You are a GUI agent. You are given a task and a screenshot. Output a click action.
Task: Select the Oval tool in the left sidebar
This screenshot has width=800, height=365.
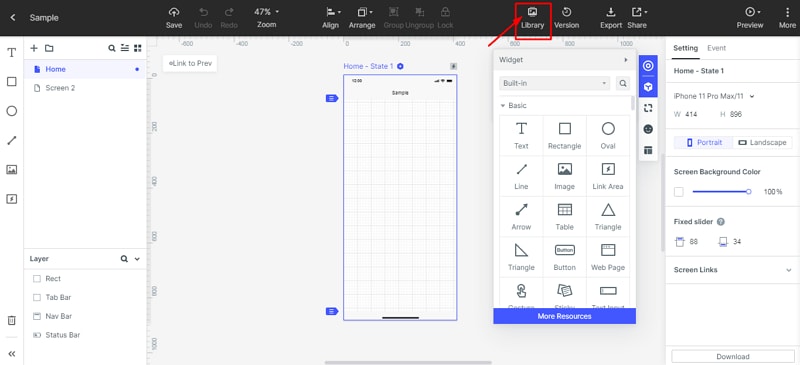coord(11,111)
